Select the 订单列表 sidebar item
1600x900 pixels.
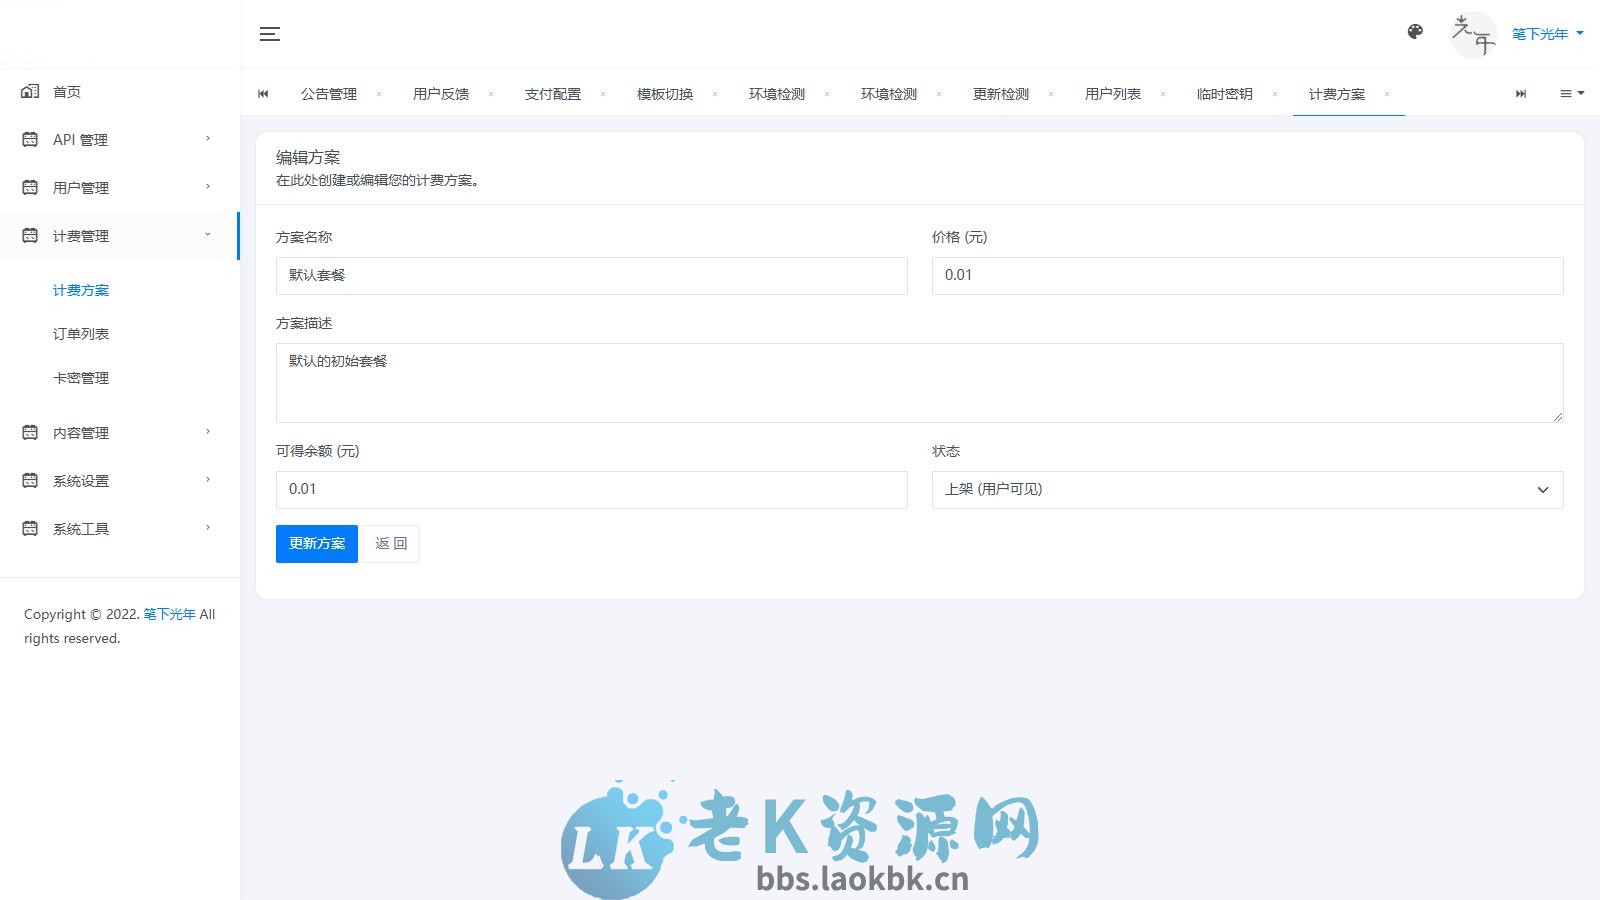pos(81,333)
